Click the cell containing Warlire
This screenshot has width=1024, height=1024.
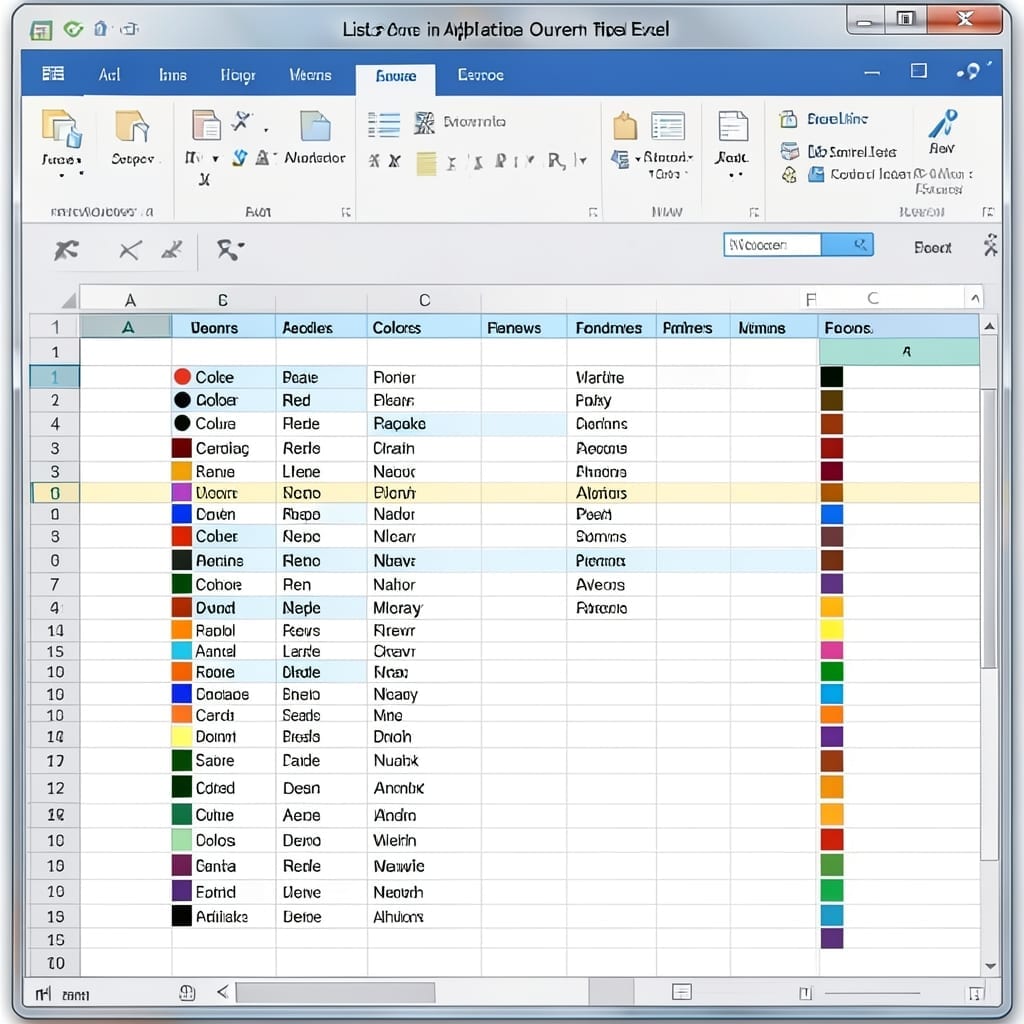click(x=611, y=377)
